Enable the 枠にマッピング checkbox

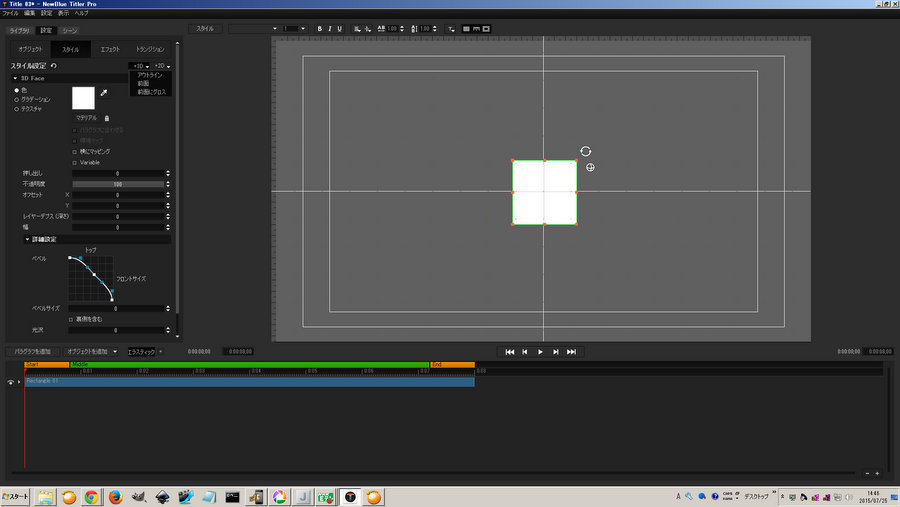coord(75,152)
